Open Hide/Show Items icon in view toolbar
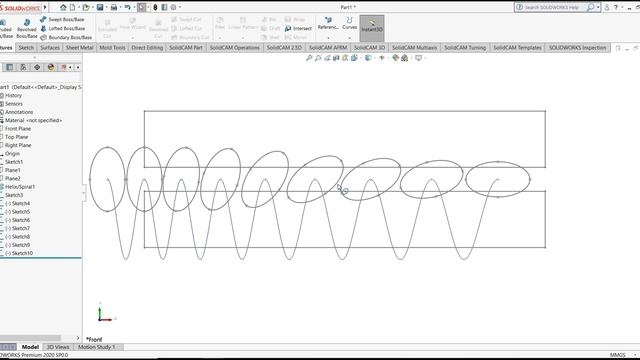Image resolution: width=640 pixels, height=360 pixels. (x=382, y=58)
